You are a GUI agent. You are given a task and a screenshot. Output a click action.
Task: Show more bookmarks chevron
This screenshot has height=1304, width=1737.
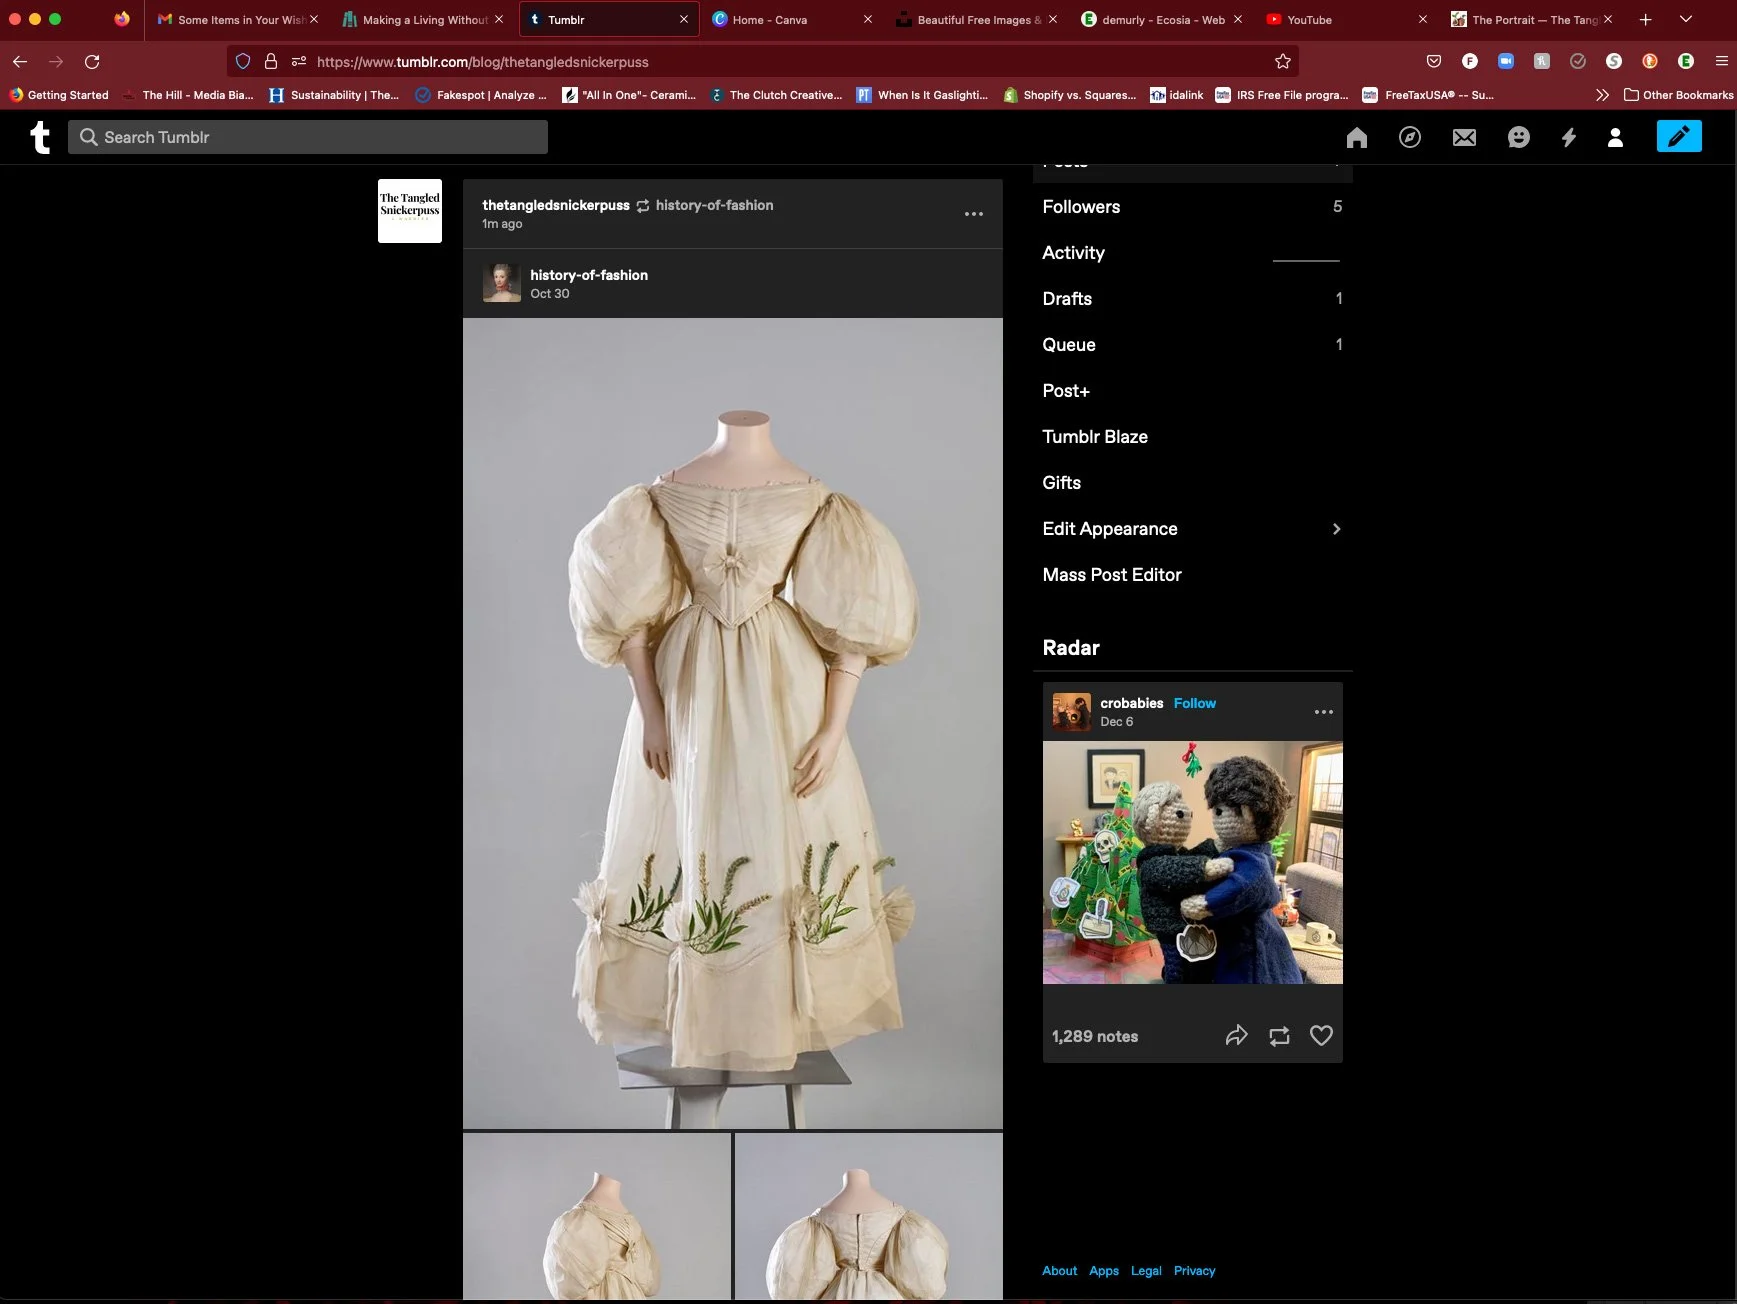1602,95
